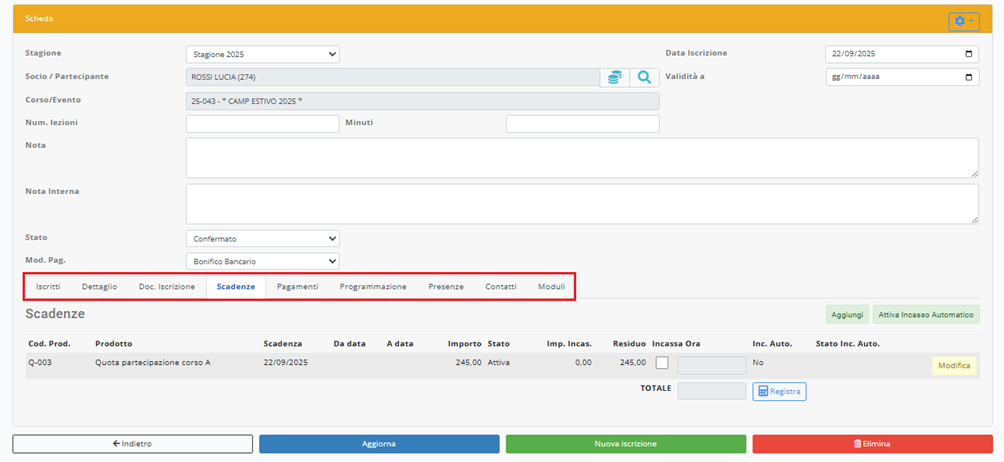Click Attiva Incasso Automatico button
This screenshot has height=462, width=1004.
[x=926, y=314]
